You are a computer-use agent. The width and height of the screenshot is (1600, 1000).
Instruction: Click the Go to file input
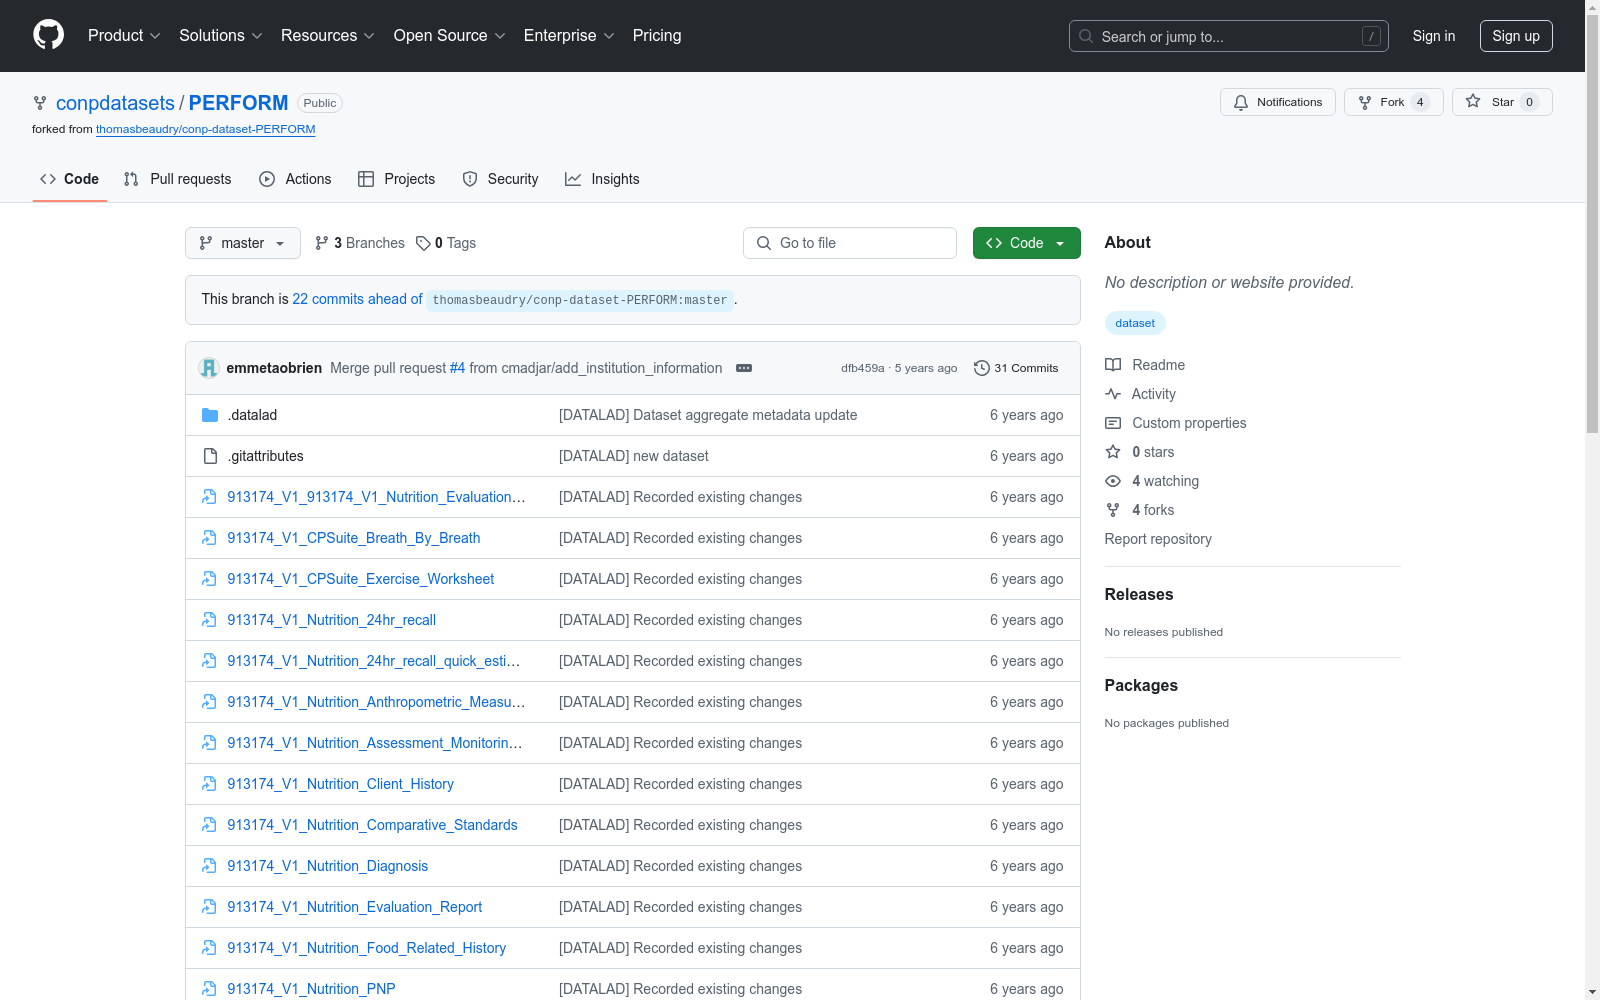pyautogui.click(x=850, y=243)
